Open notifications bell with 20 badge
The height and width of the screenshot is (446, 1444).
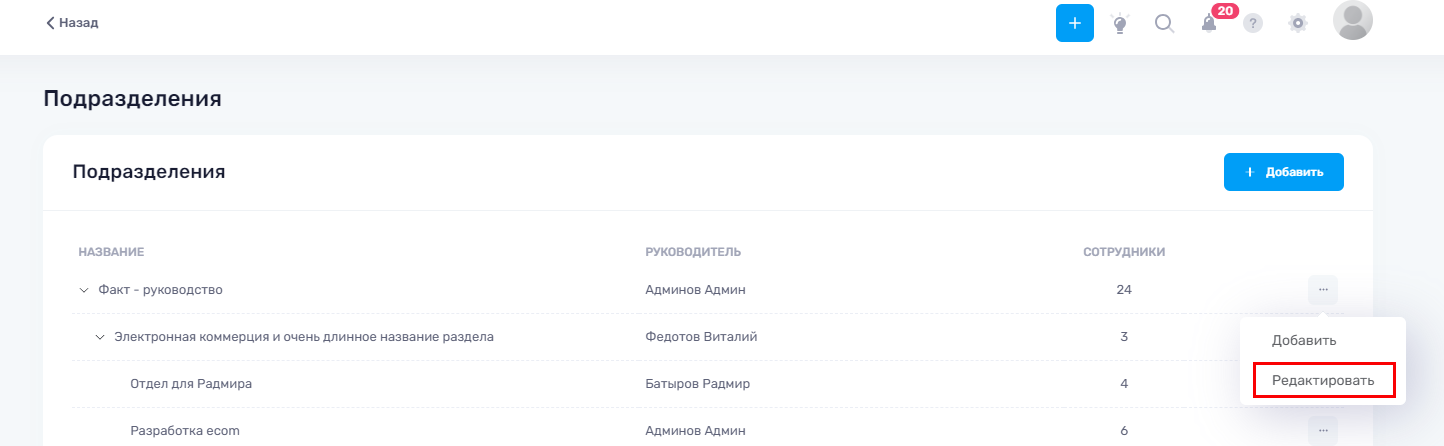pyautogui.click(x=1209, y=23)
